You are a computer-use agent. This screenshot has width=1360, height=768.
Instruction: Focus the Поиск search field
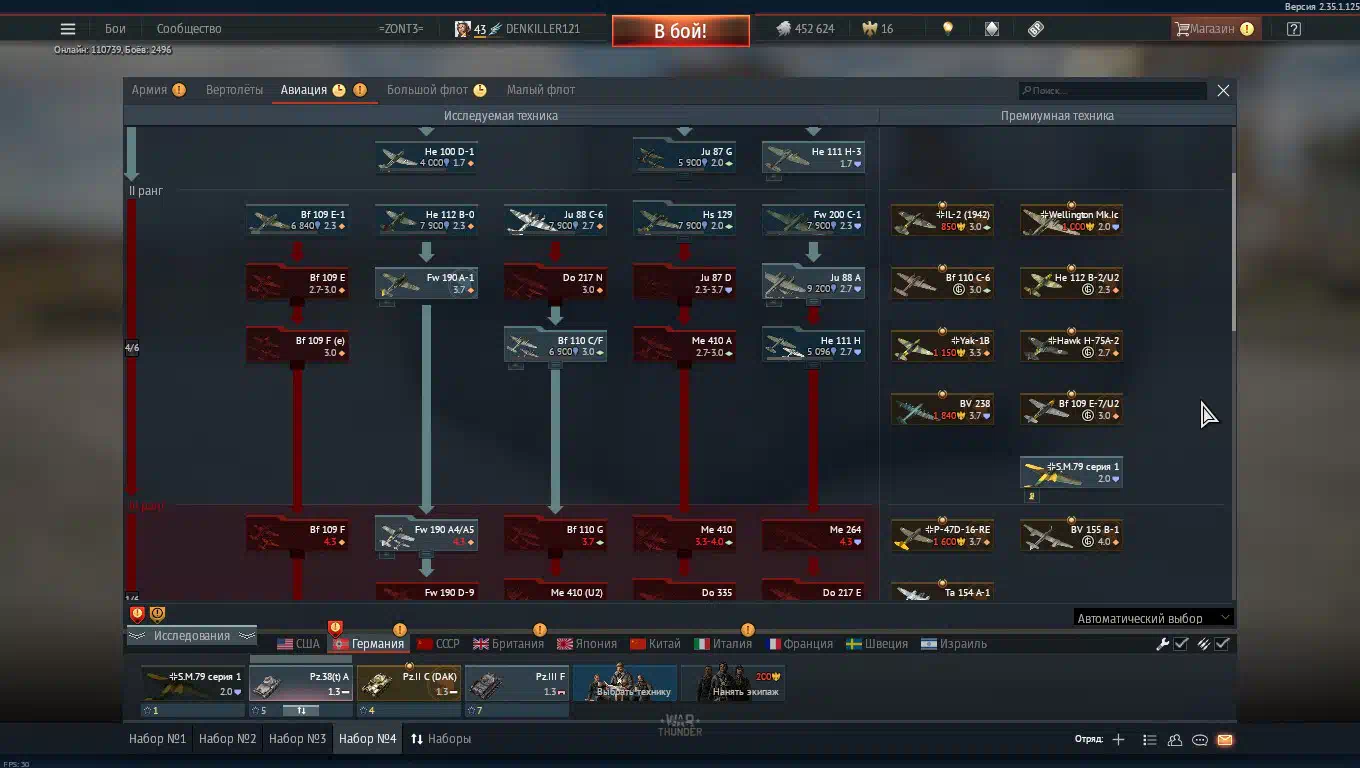point(1112,90)
